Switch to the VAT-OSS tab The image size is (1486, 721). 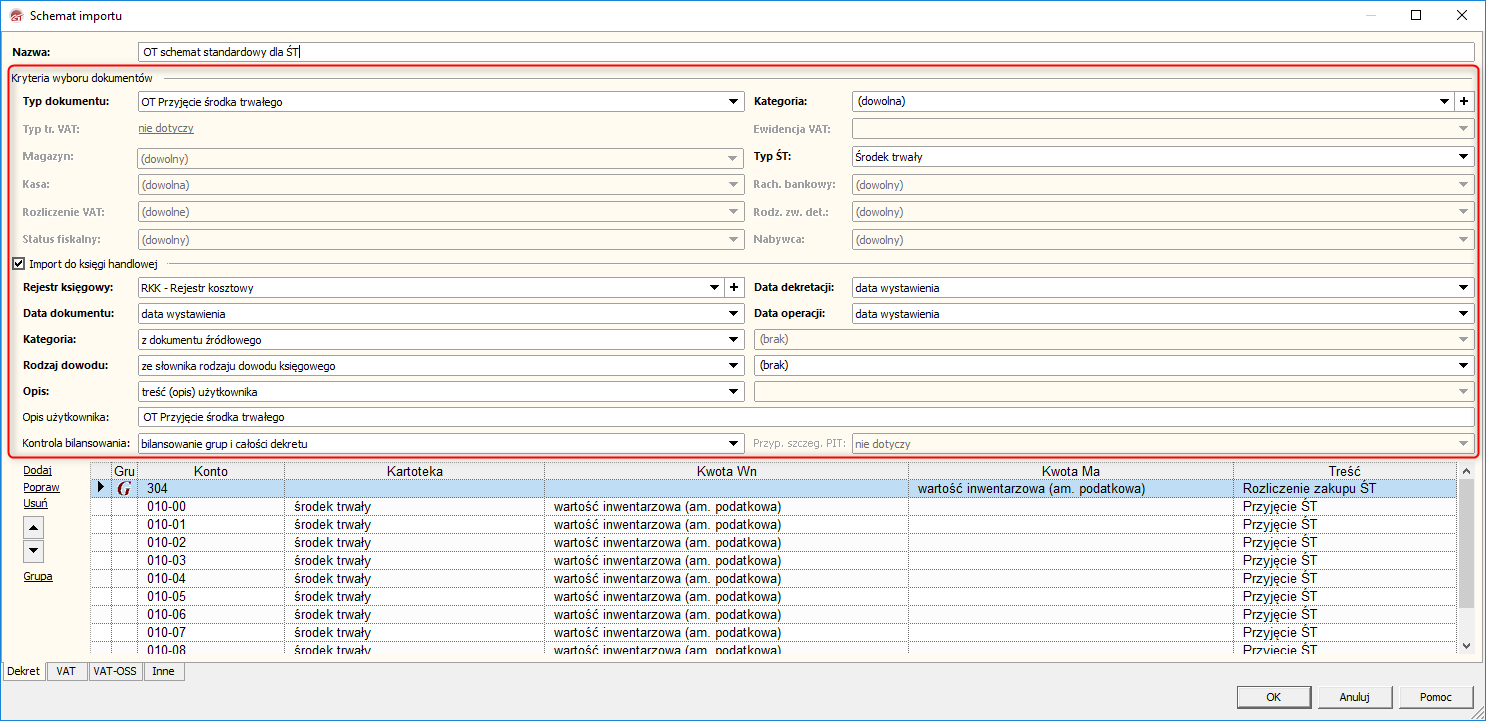[114, 671]
